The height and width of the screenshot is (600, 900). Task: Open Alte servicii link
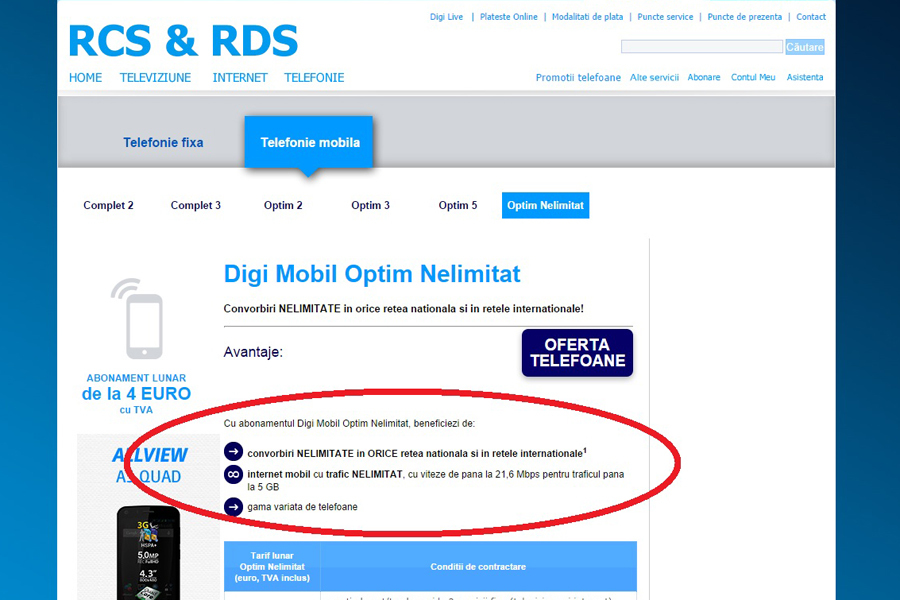pos(654,78)
